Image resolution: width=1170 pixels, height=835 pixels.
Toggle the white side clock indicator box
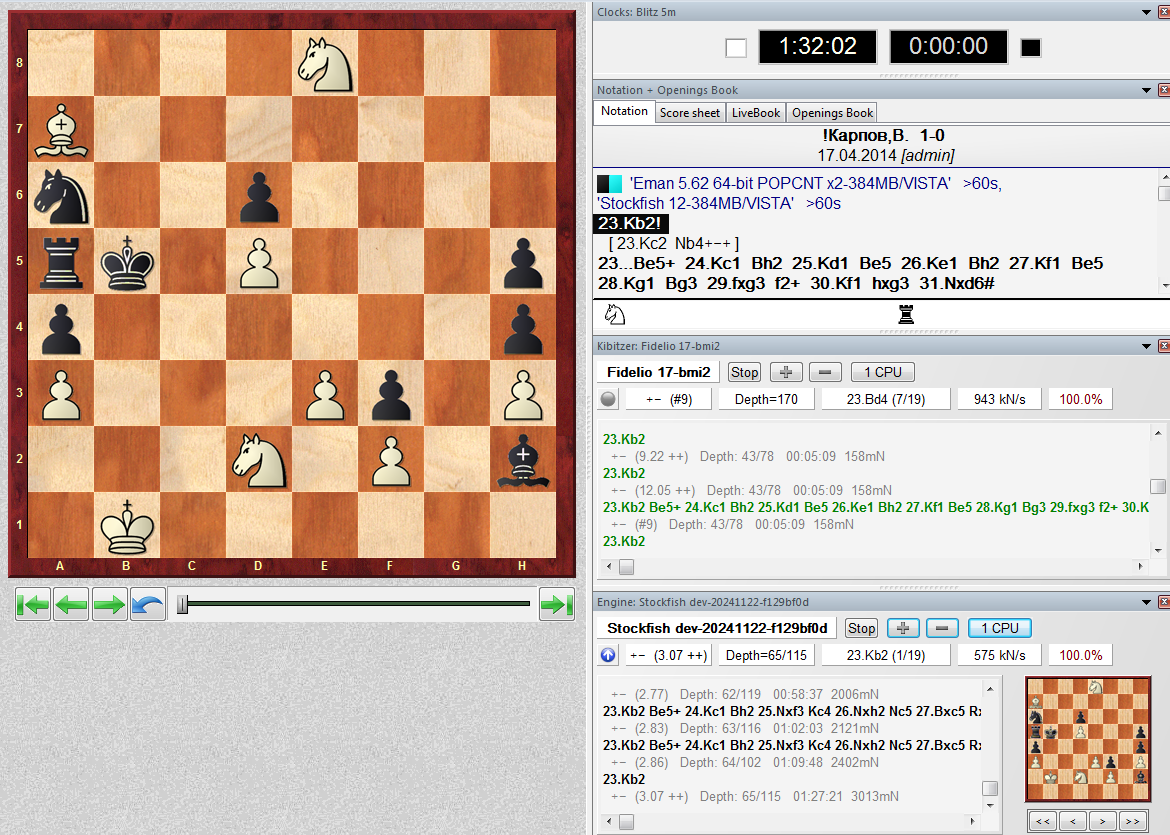click(735, 48)
